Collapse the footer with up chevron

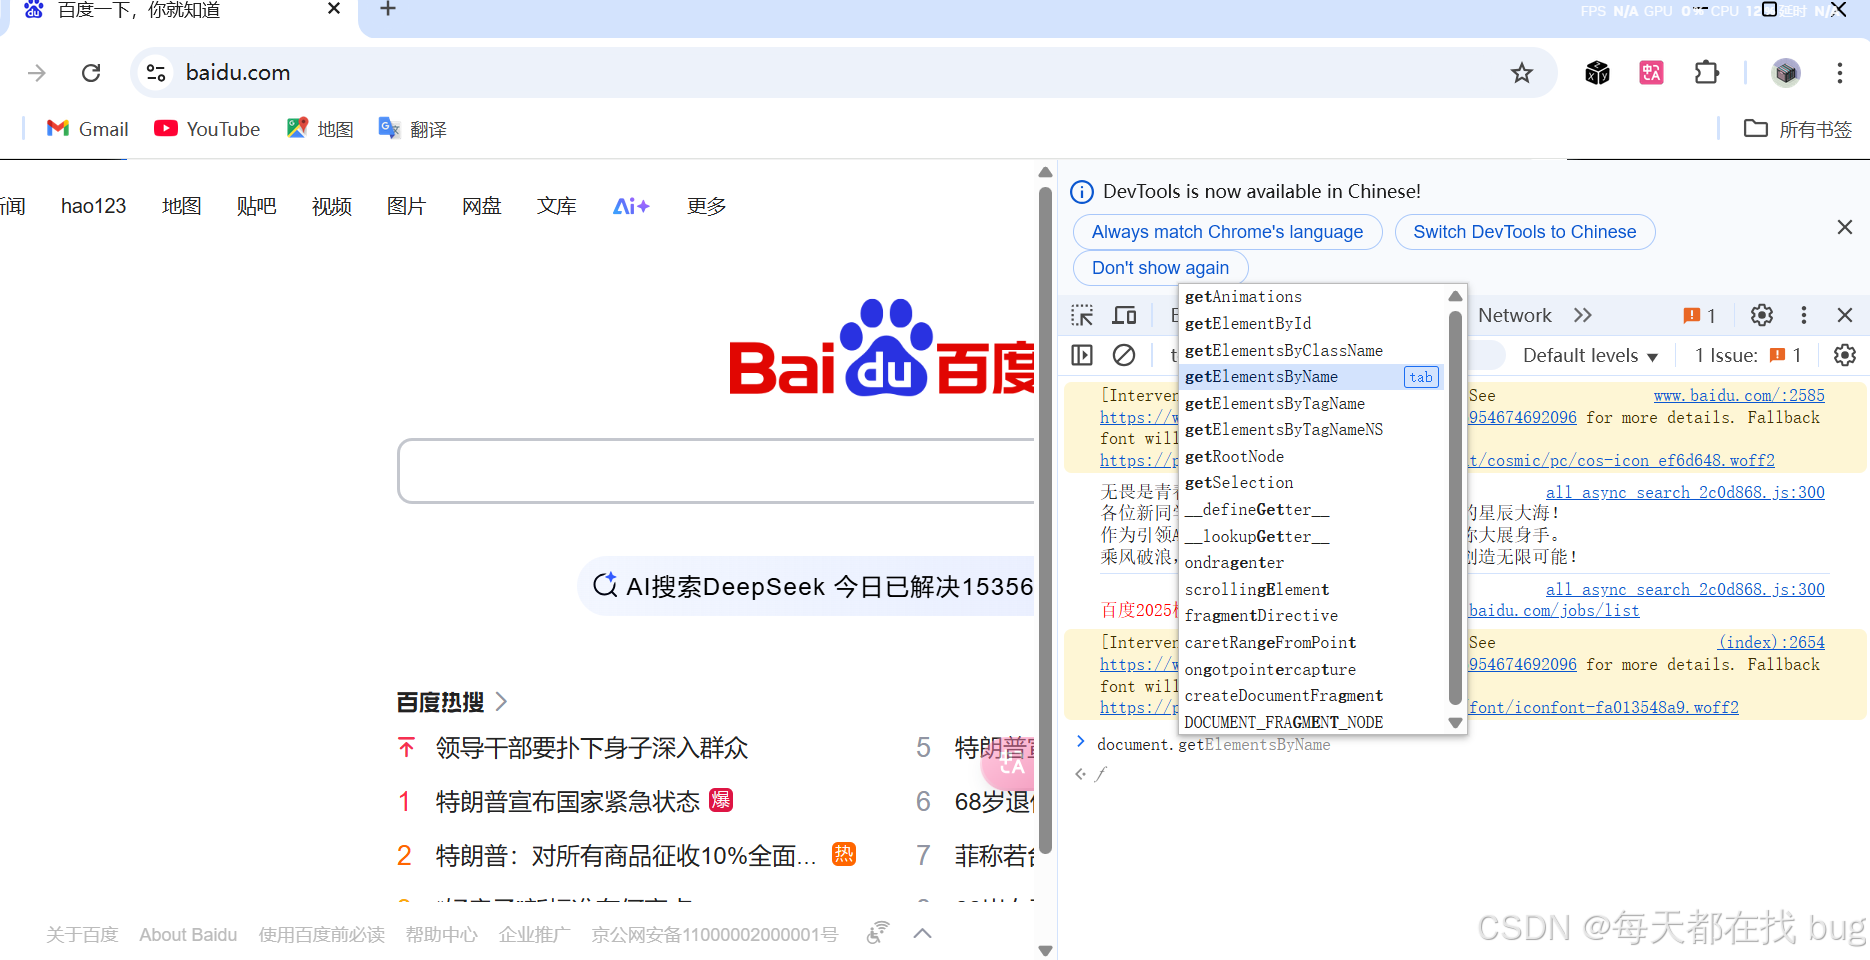coord(923,933)
